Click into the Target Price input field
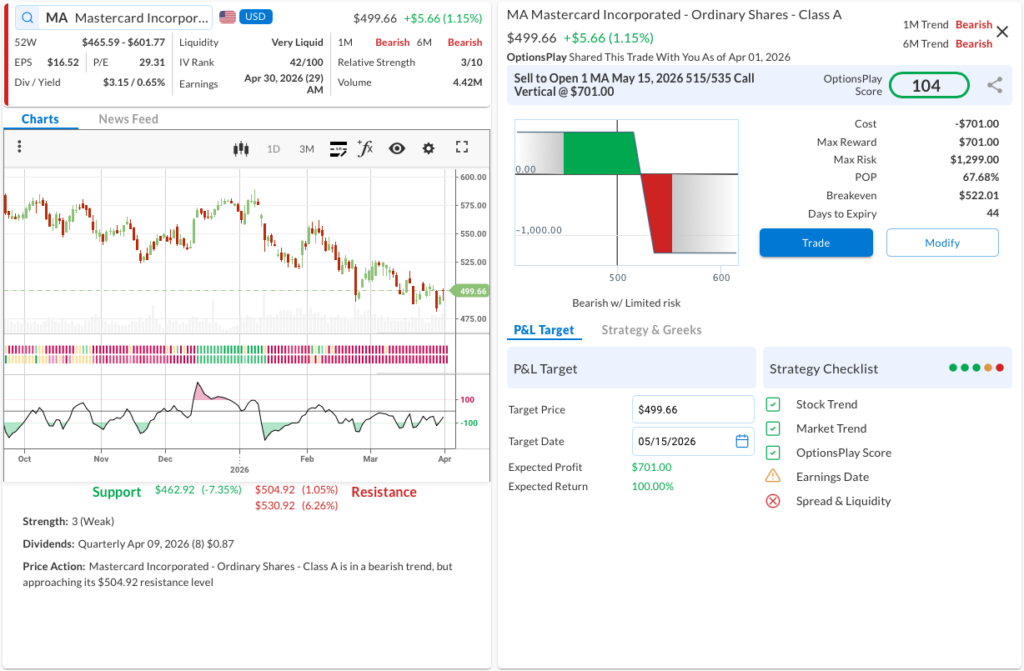Image resolution: width=1024 pixels, height=671 pixels. [693, 409]
